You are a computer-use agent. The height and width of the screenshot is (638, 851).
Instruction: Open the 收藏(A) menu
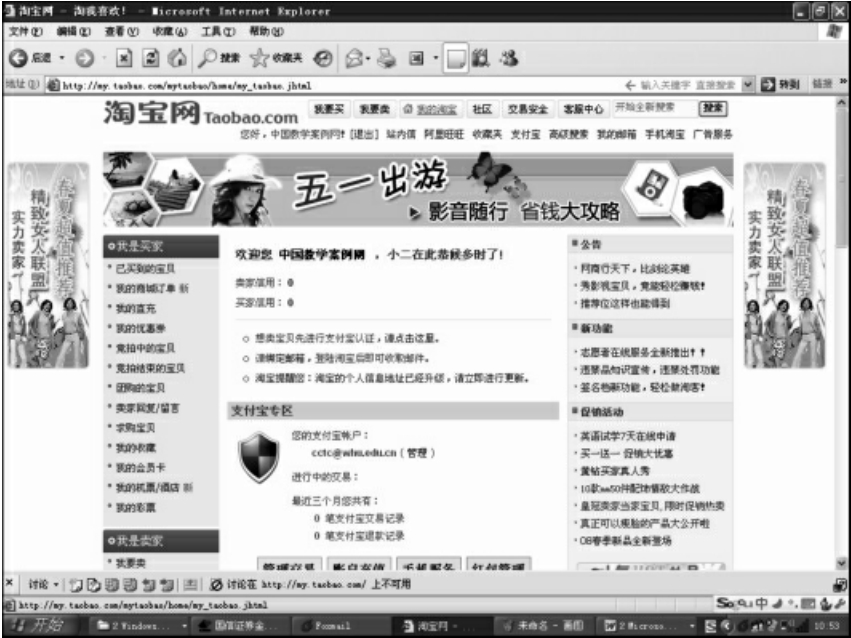coord(170,31)
